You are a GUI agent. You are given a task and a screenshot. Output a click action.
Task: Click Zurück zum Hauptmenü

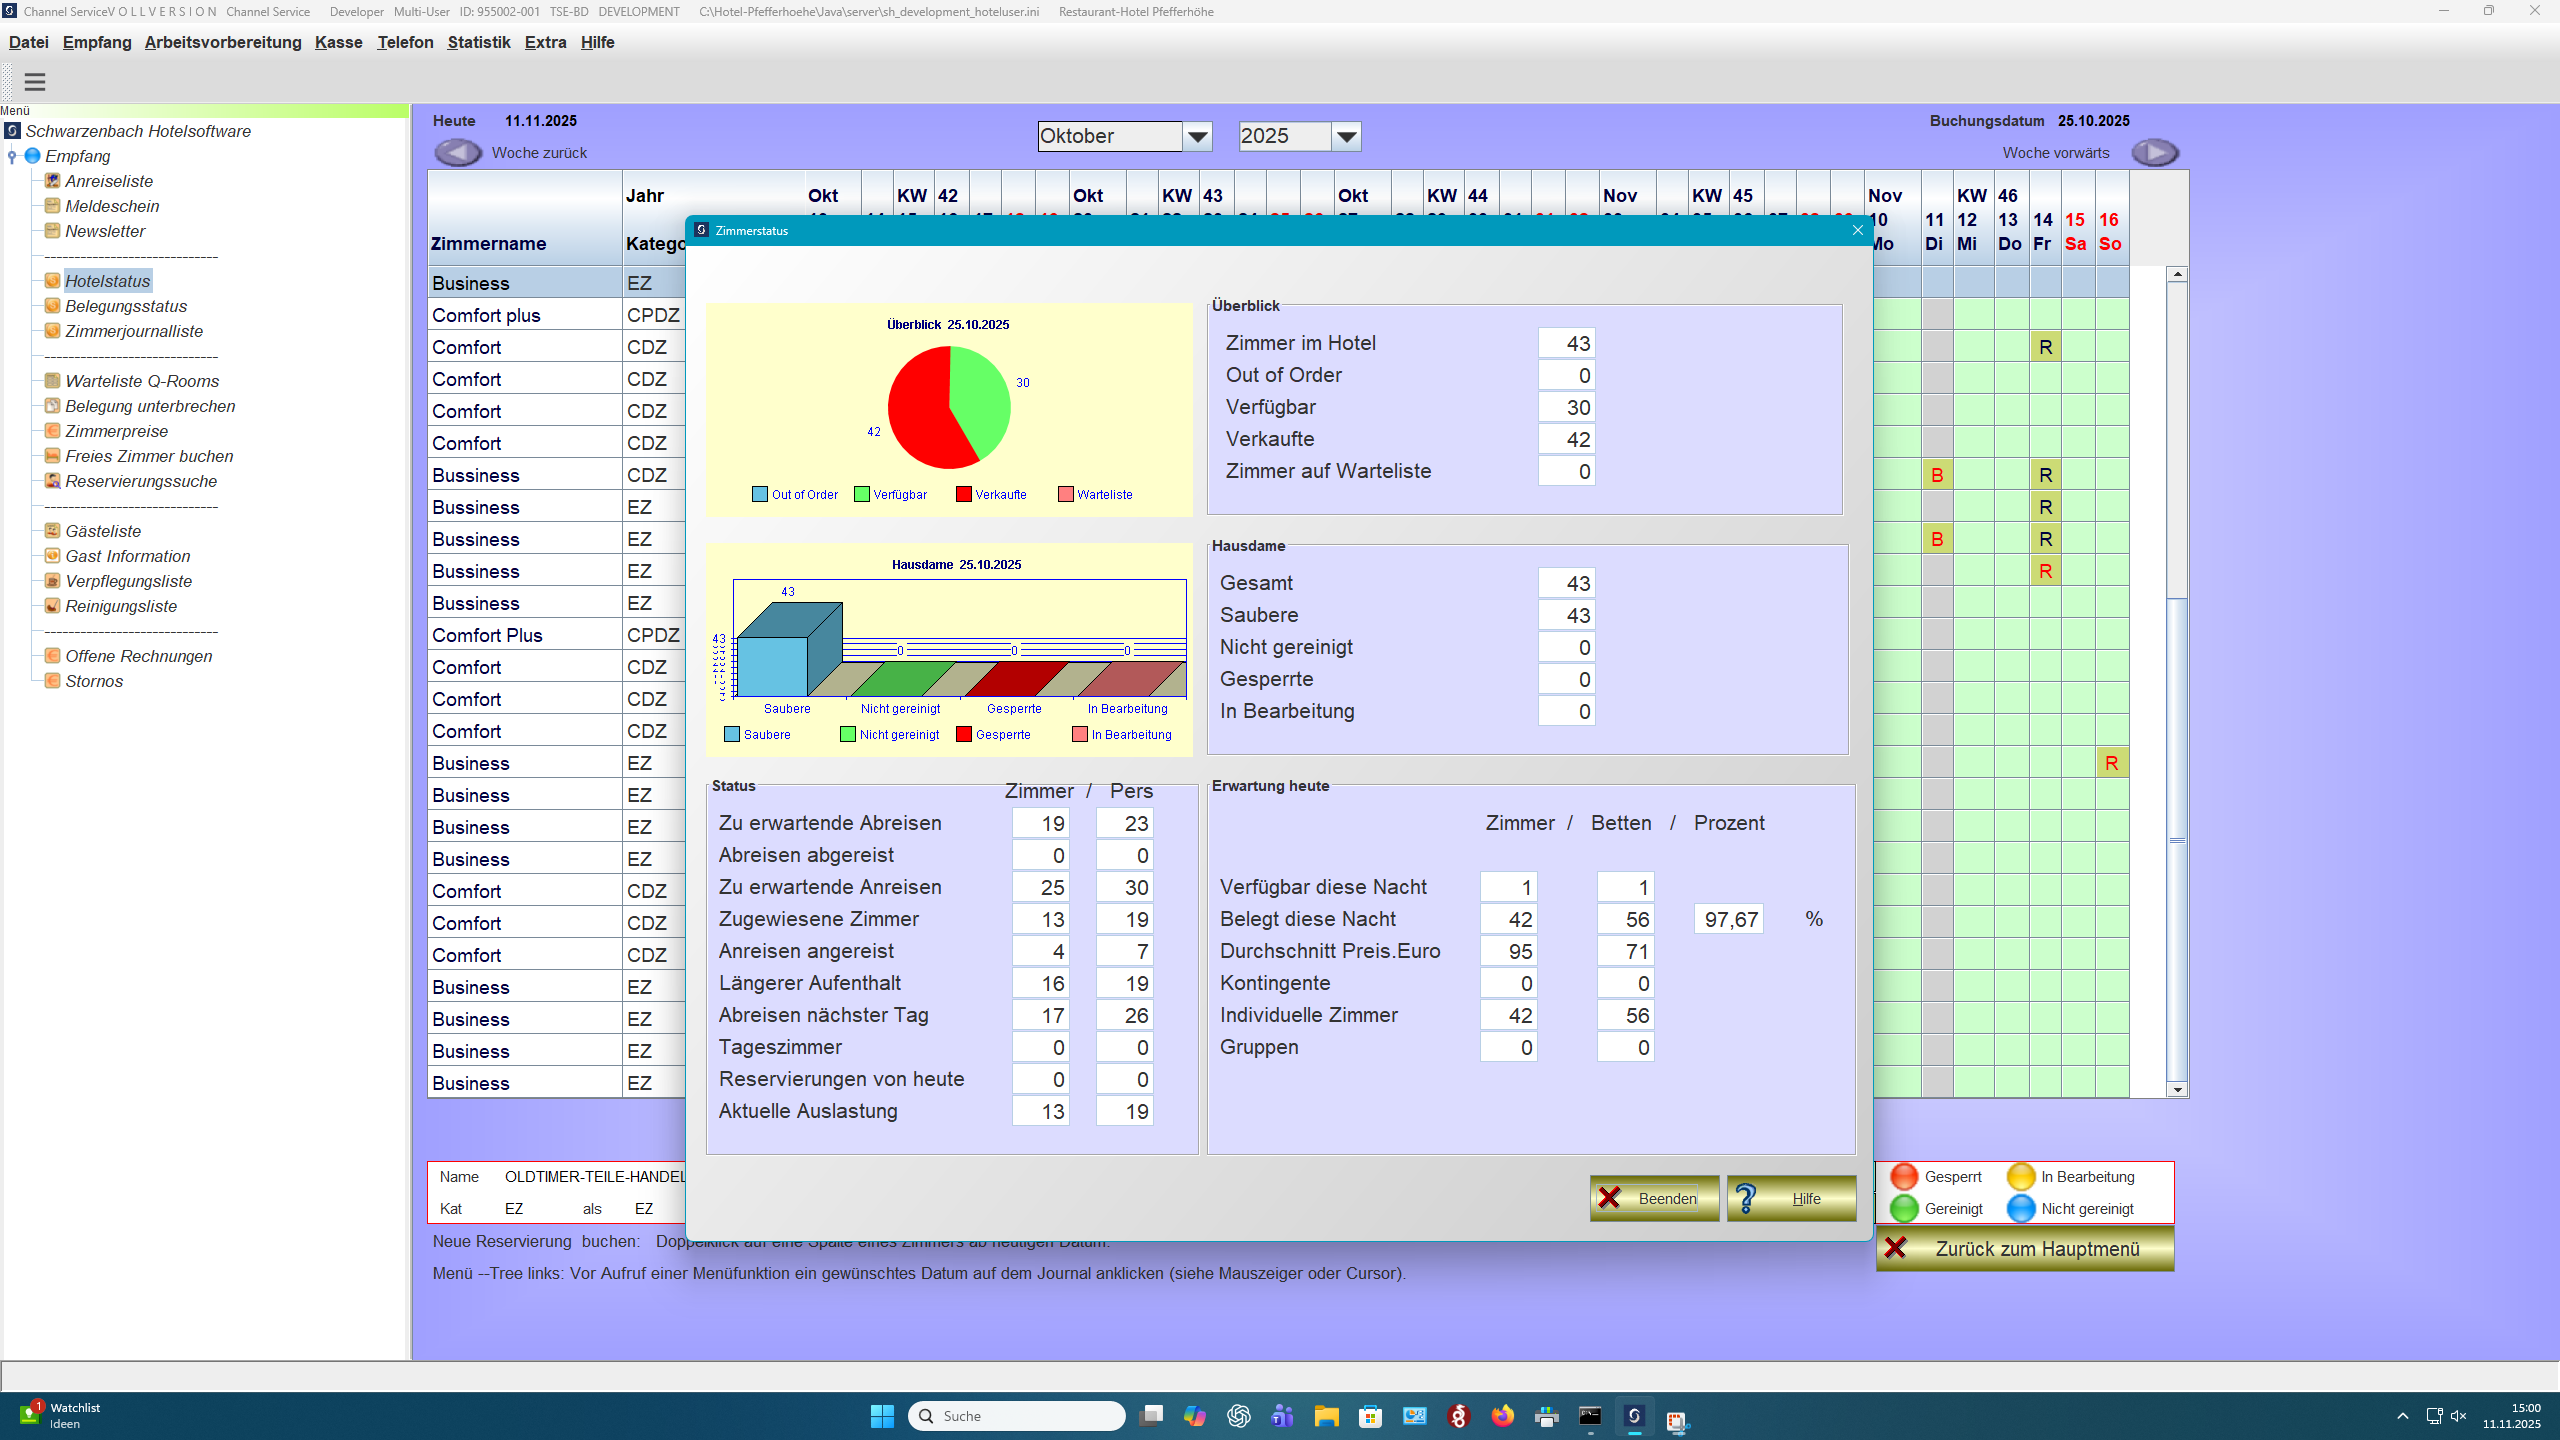[x=2024, y=1248]
